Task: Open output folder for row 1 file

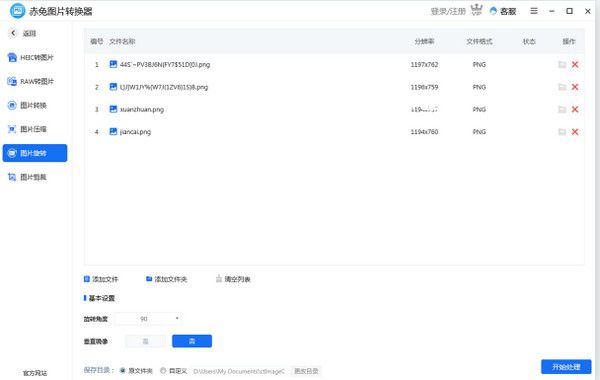Action: coord(562,65)
